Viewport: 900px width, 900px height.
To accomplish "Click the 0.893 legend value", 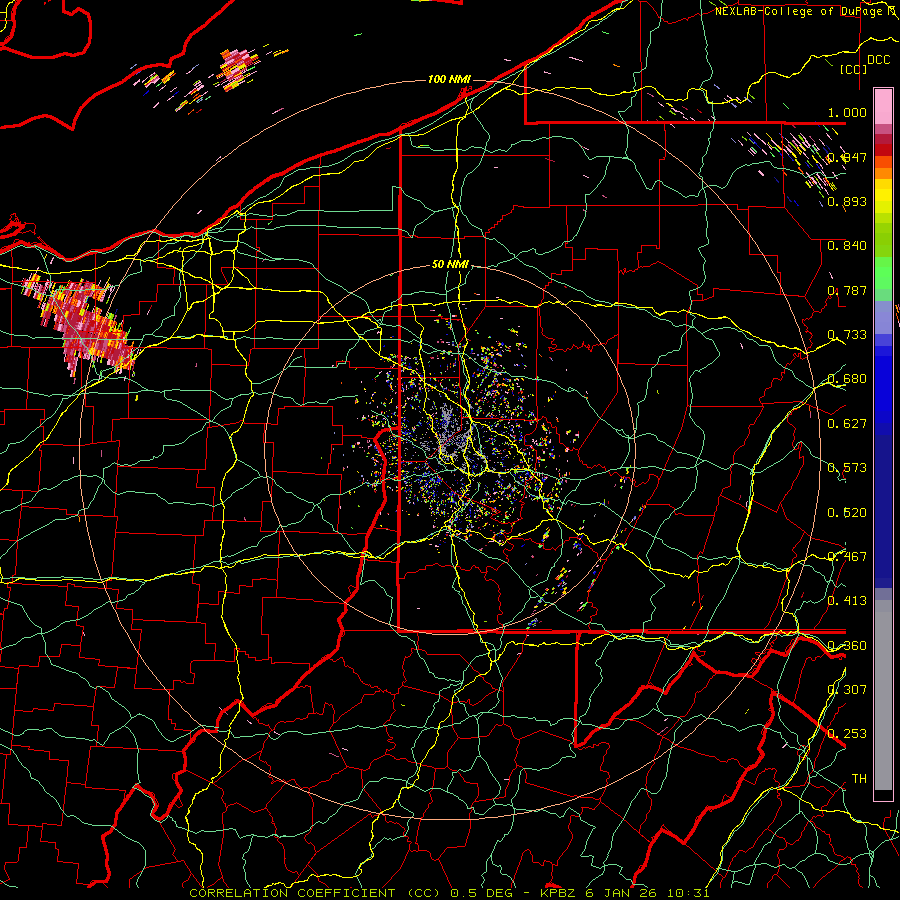I will point(847,201).
